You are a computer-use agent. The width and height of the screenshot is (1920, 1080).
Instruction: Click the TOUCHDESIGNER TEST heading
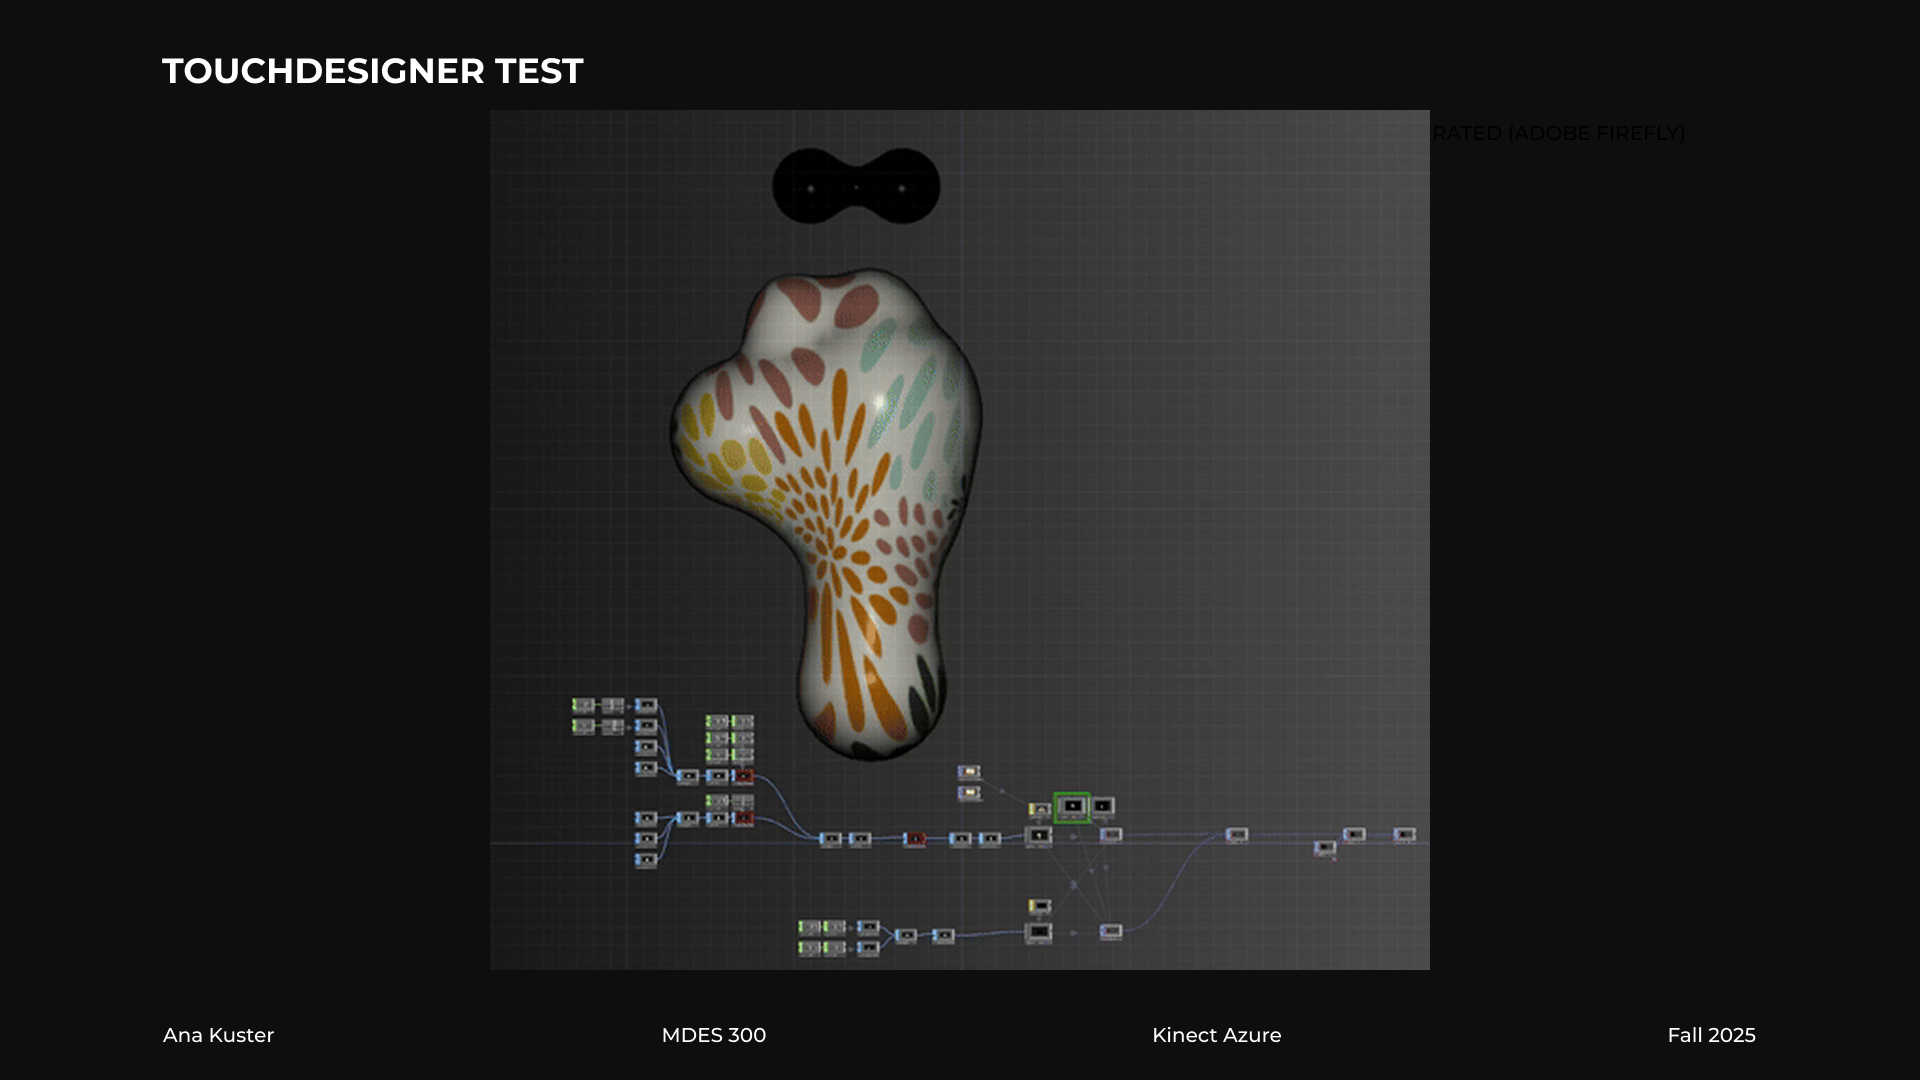click(372, 71)
